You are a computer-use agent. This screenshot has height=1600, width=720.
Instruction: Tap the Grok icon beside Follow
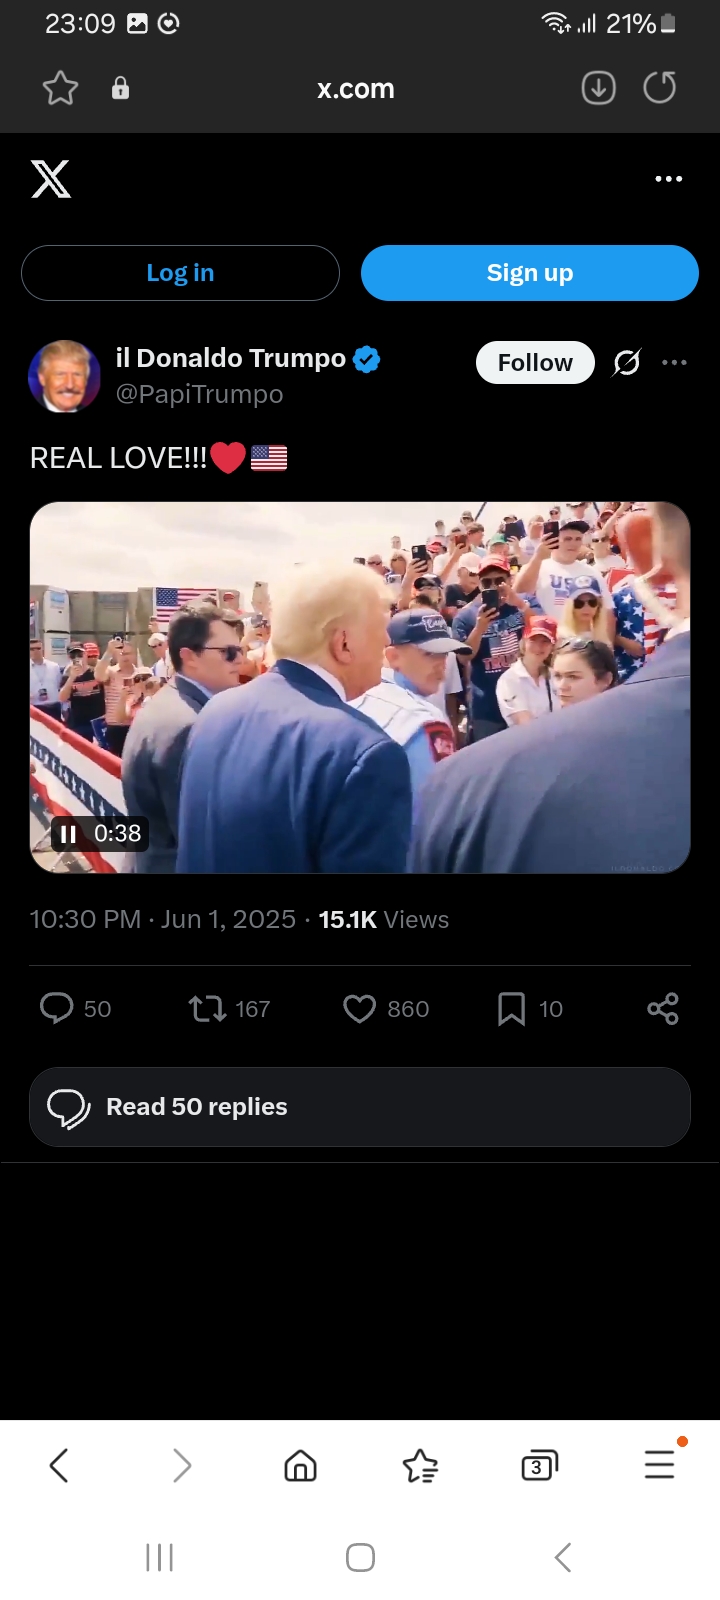(627, 362)
